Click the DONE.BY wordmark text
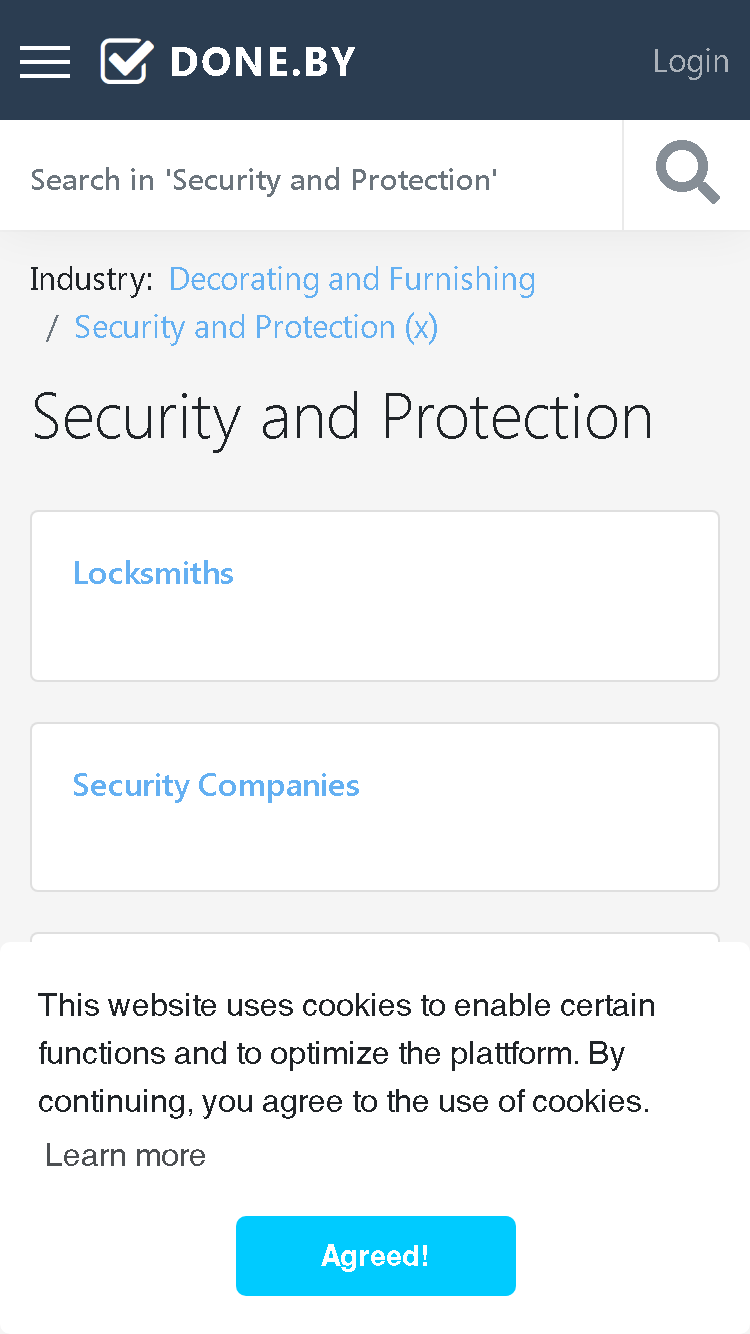The height and width of the screenshot is (1334, 750). pos(263,62)
